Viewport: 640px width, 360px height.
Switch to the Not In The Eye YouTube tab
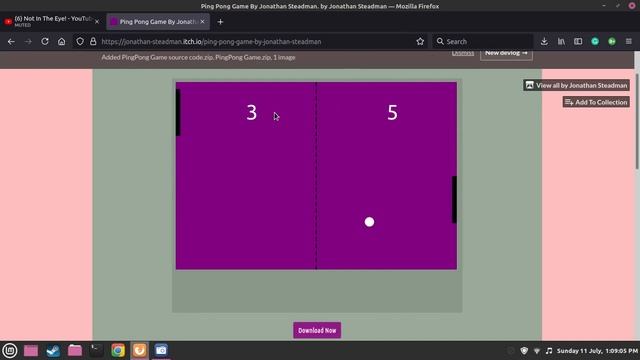click(x=51, y=22)
